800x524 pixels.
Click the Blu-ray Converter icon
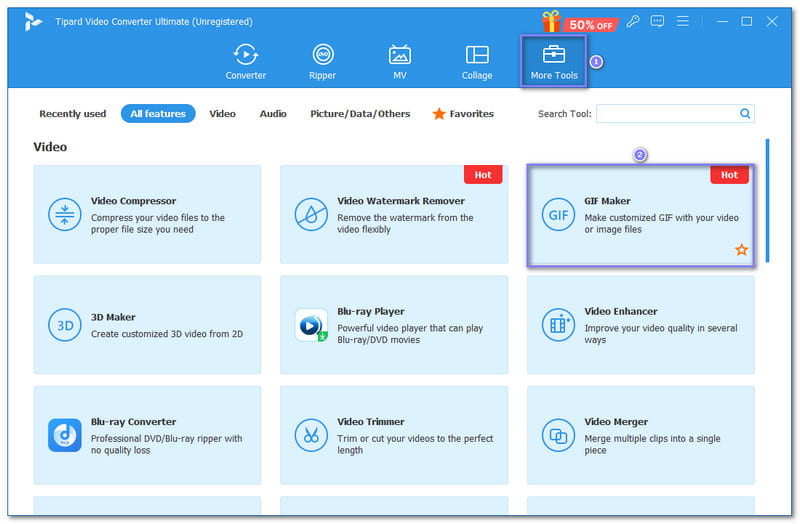pyautogui.click(x=64, y=435)
